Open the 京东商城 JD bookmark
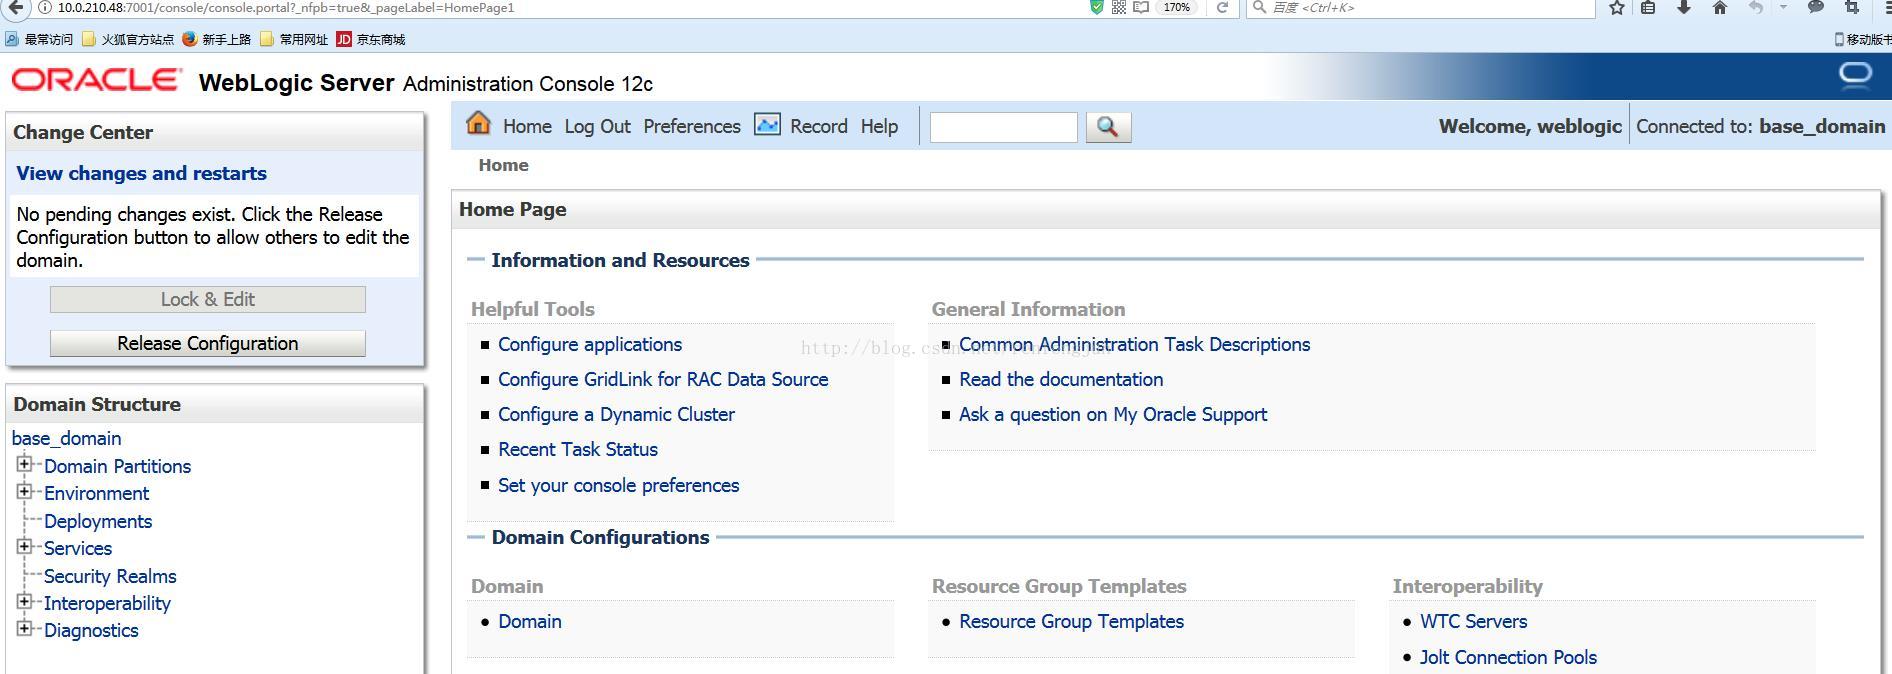The width and height of the screenshot is (1892, 674). (x=371, y=39)
